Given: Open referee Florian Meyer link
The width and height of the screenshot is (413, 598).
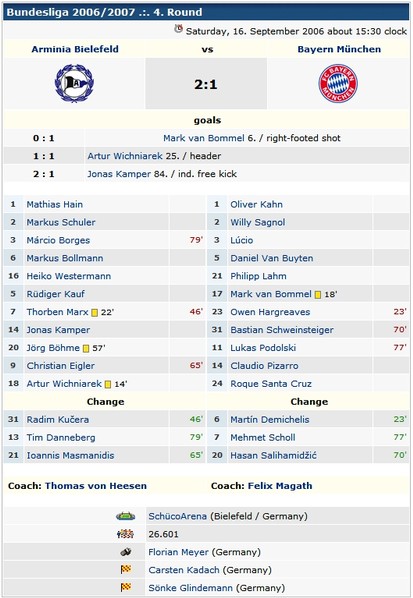Looking at the screenshot, I should click(x=178, y=552).
